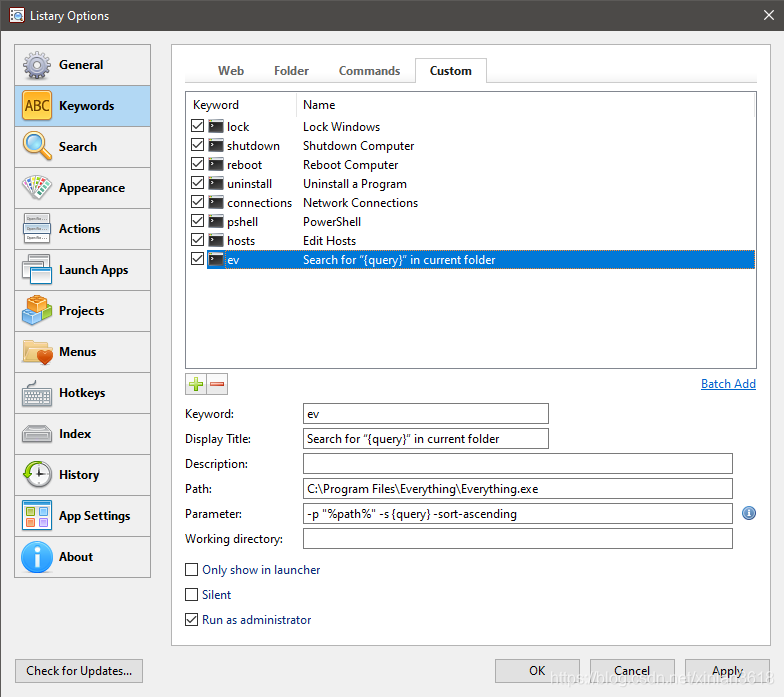Viewport: 784px width, 697px height.
Task: Switch to the Commands tab
Action: click(370, 71)
